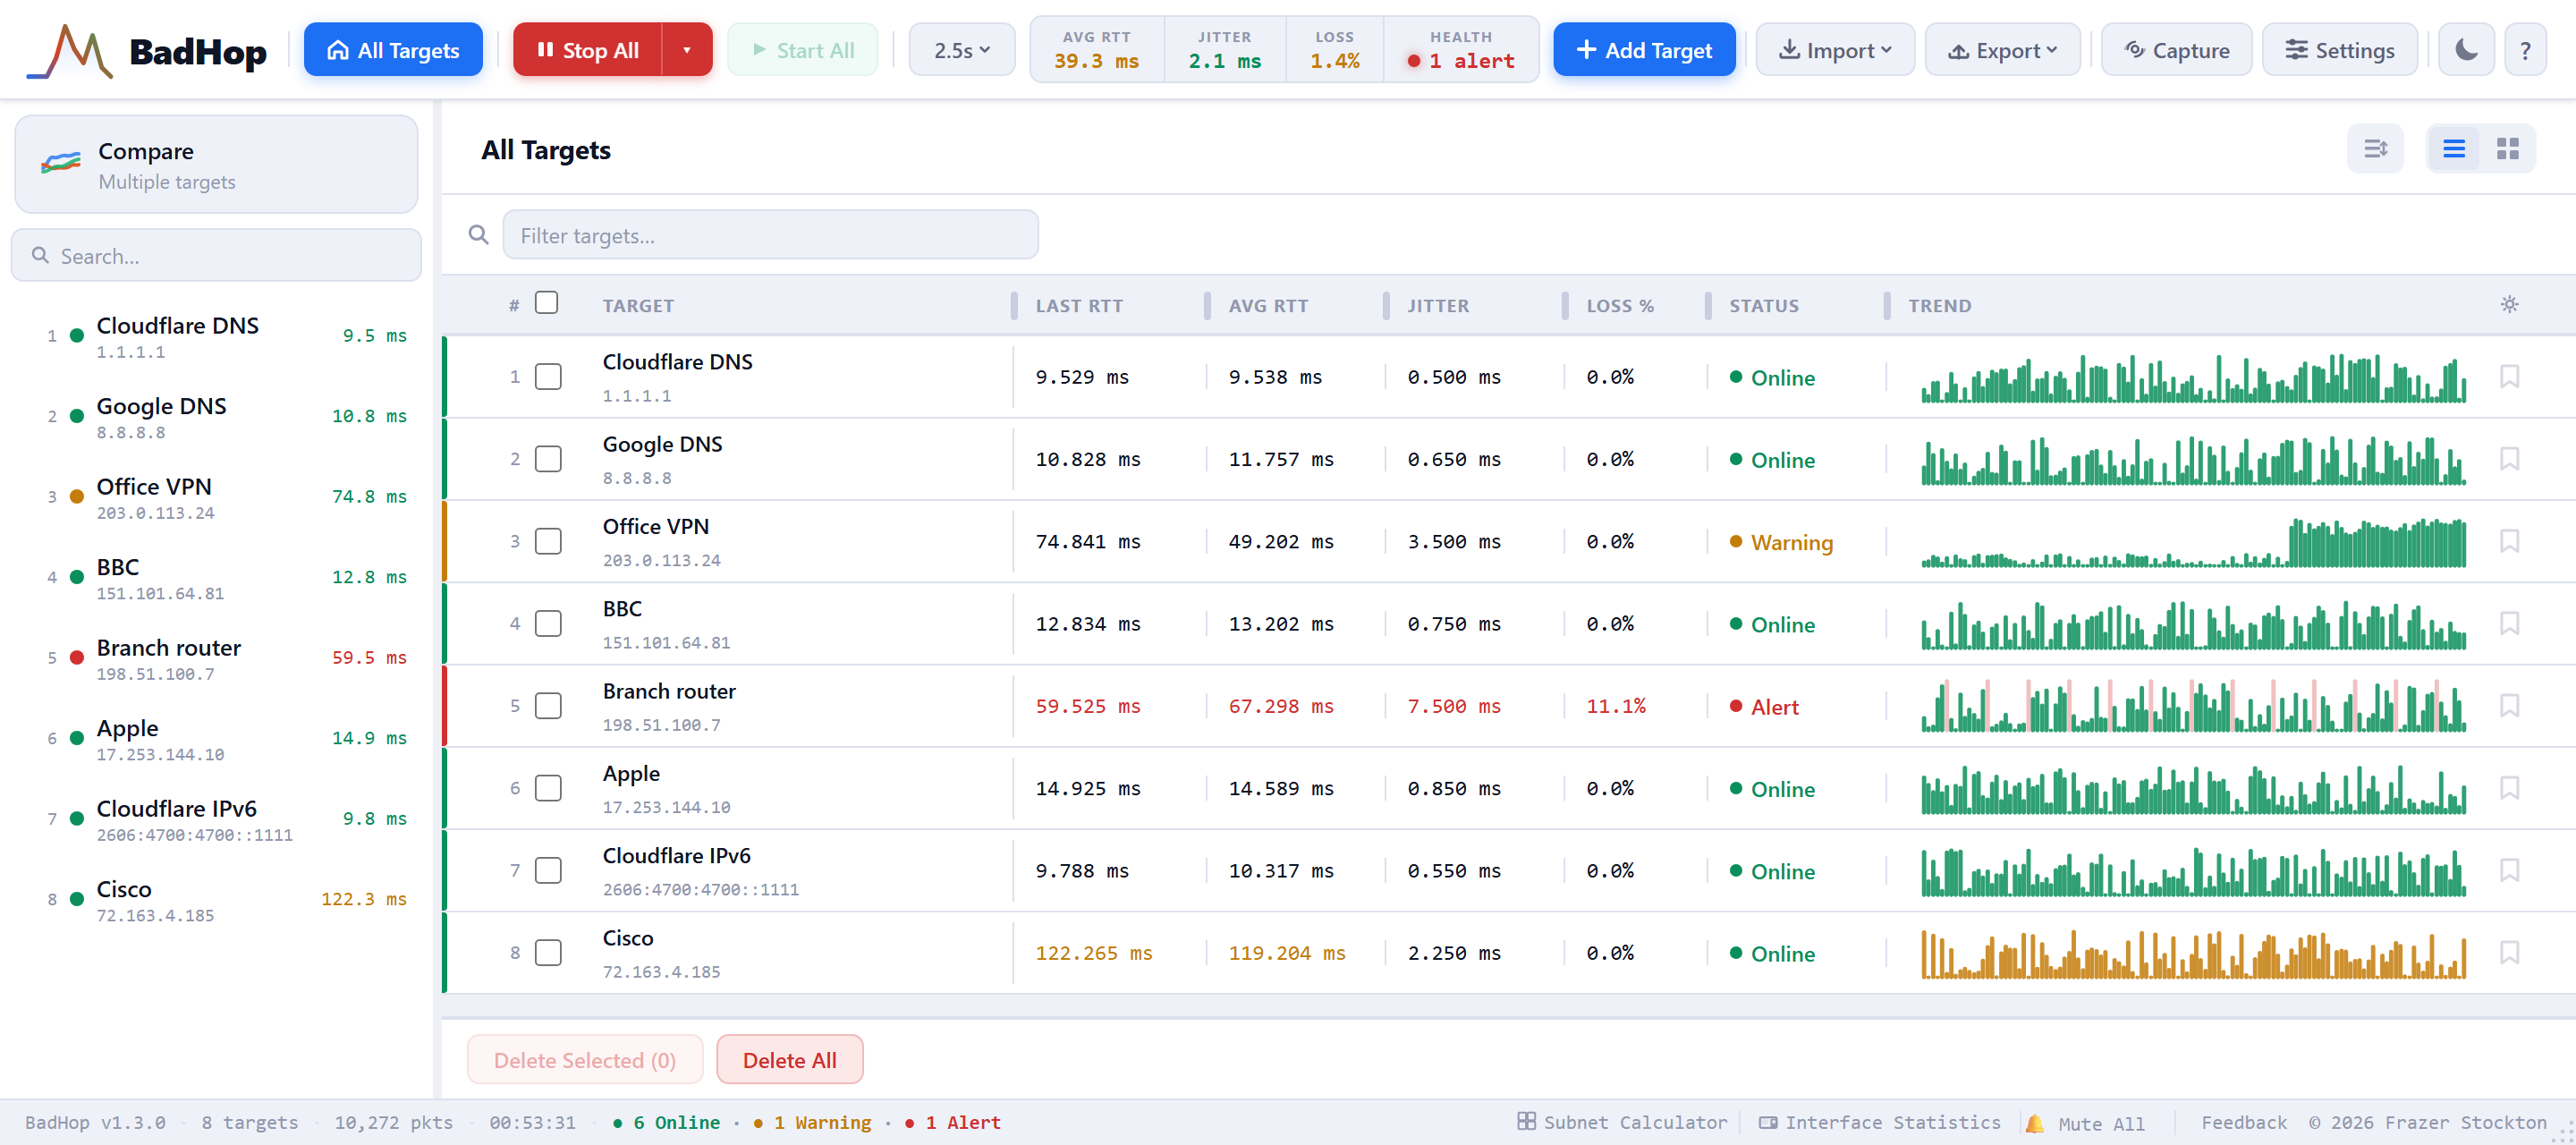
Task: Open help question mark button
Action: pos(2525,50)
